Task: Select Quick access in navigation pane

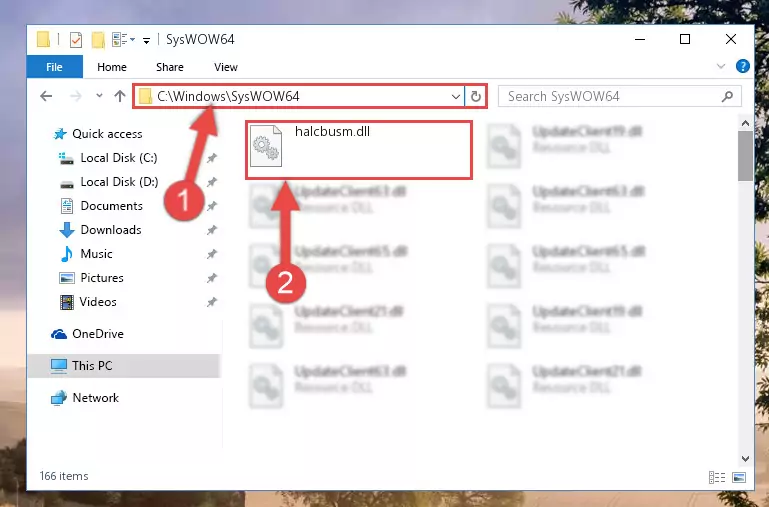Action: [x=107, y=134]
